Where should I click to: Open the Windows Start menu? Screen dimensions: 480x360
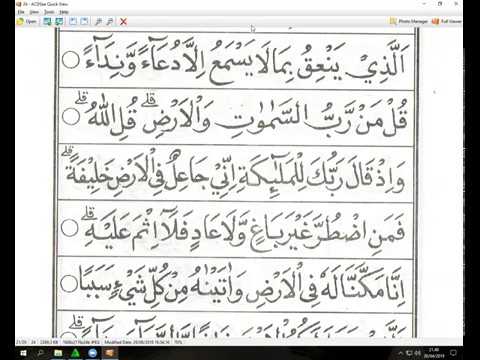point(23,353)
